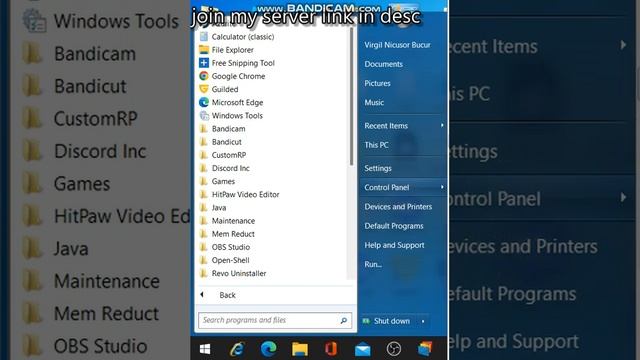640x360 pixels.
Task: Expand the Shut down options arrow
Action: pos(423,321)
